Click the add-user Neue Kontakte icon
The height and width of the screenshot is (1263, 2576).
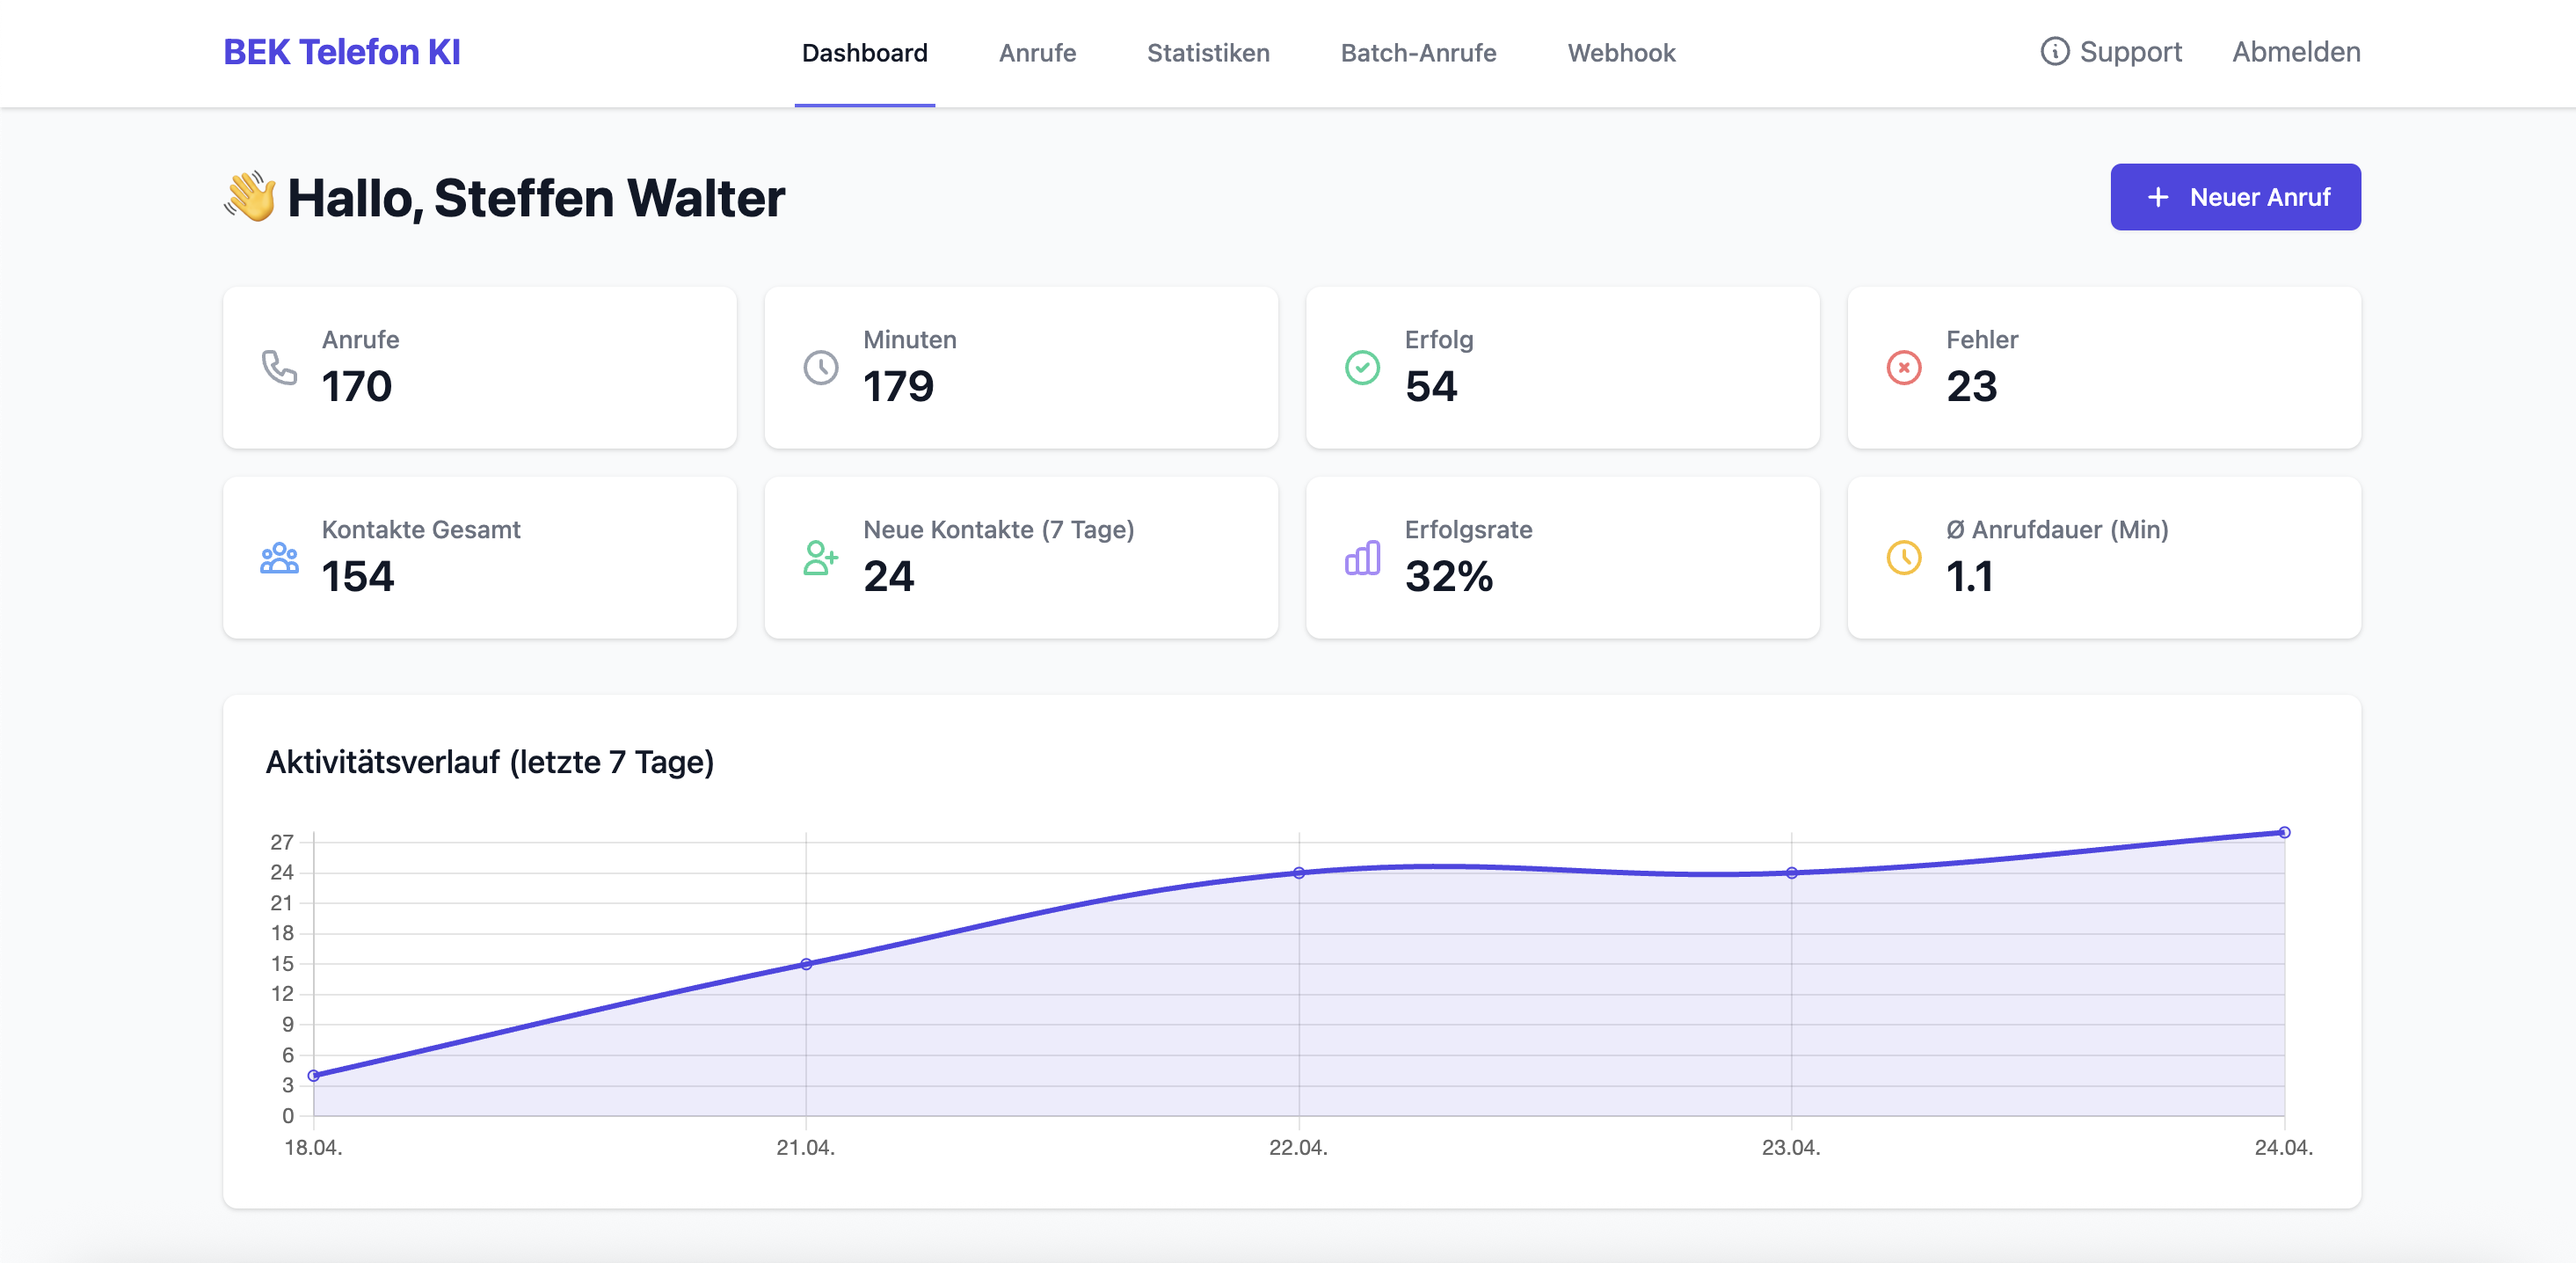coord(820,557)
